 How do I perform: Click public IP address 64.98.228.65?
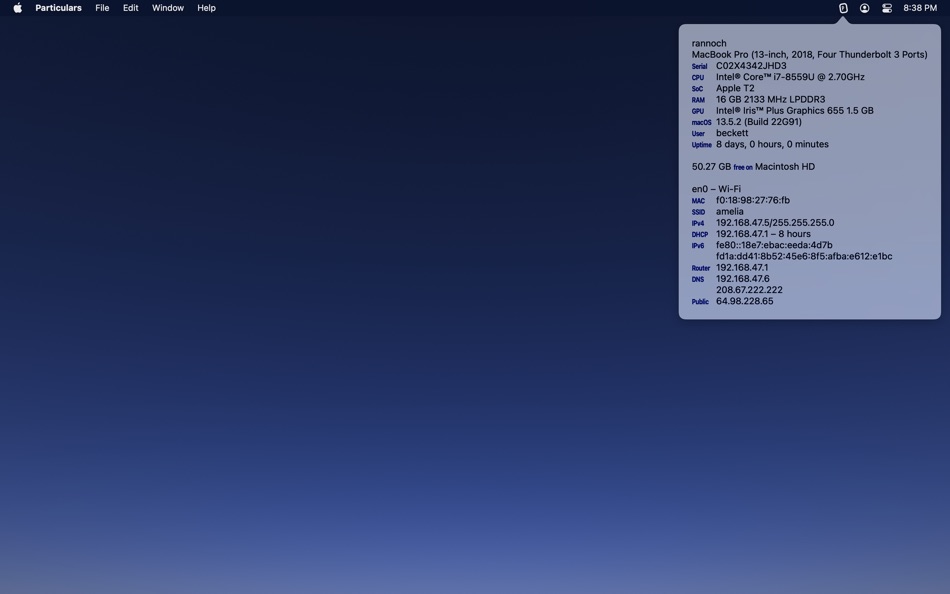[x=744, y=301]
